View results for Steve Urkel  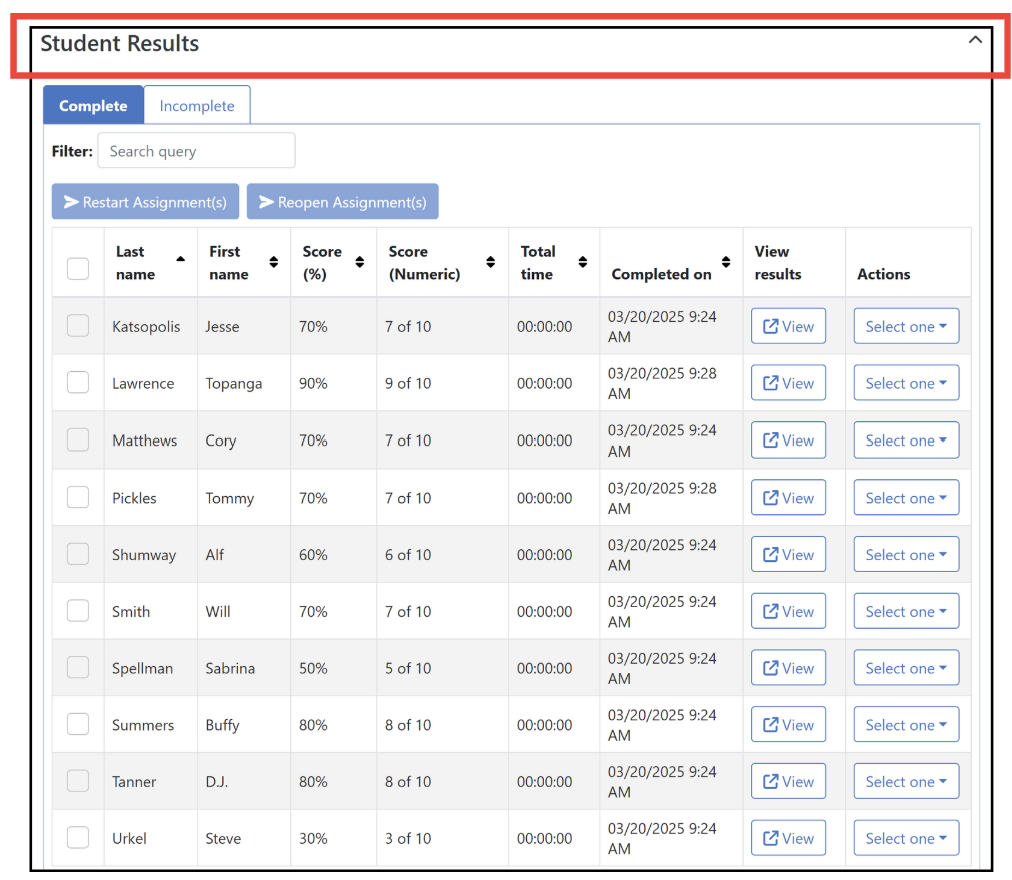click(x=788, y=838)
